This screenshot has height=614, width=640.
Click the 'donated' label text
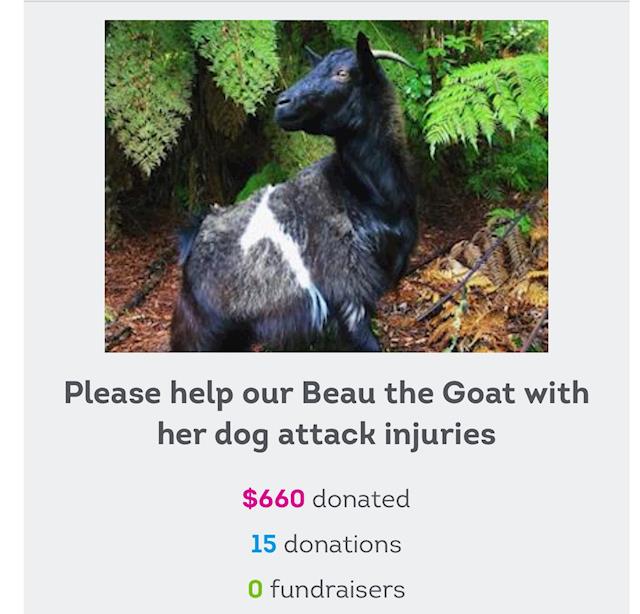pos(361,498)
